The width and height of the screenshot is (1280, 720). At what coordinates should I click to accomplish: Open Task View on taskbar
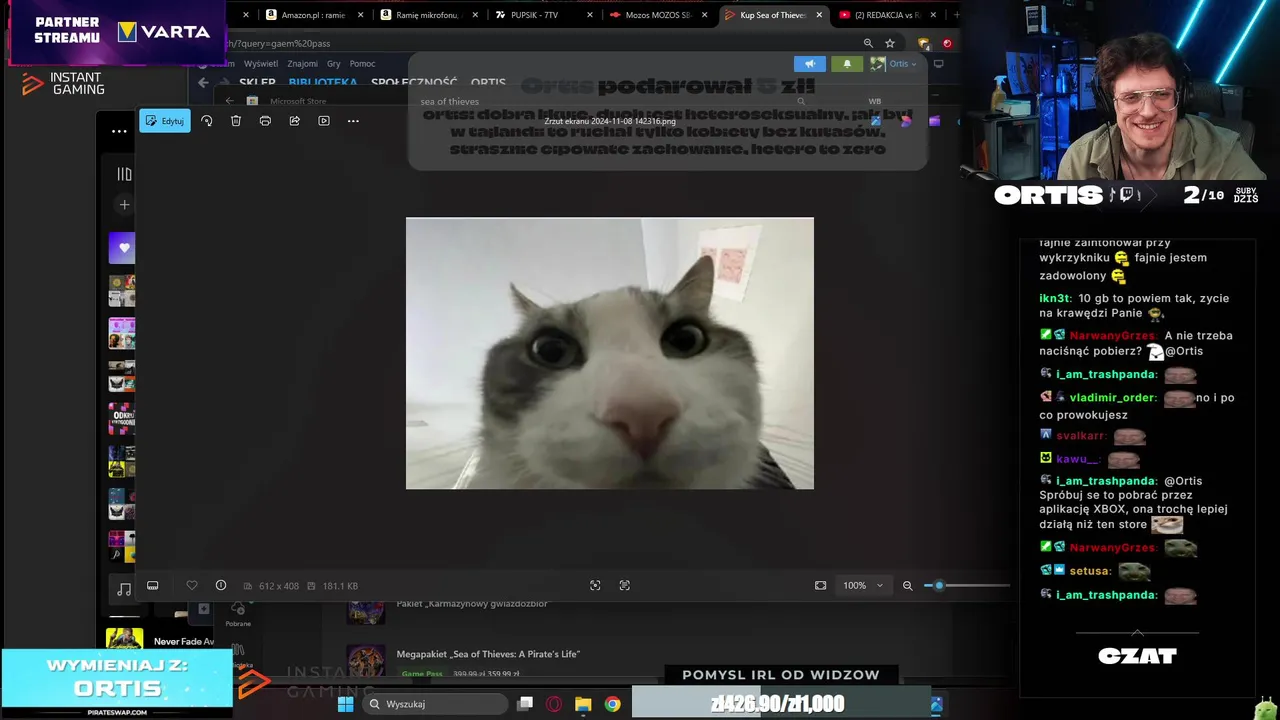[x=525, y=704]
